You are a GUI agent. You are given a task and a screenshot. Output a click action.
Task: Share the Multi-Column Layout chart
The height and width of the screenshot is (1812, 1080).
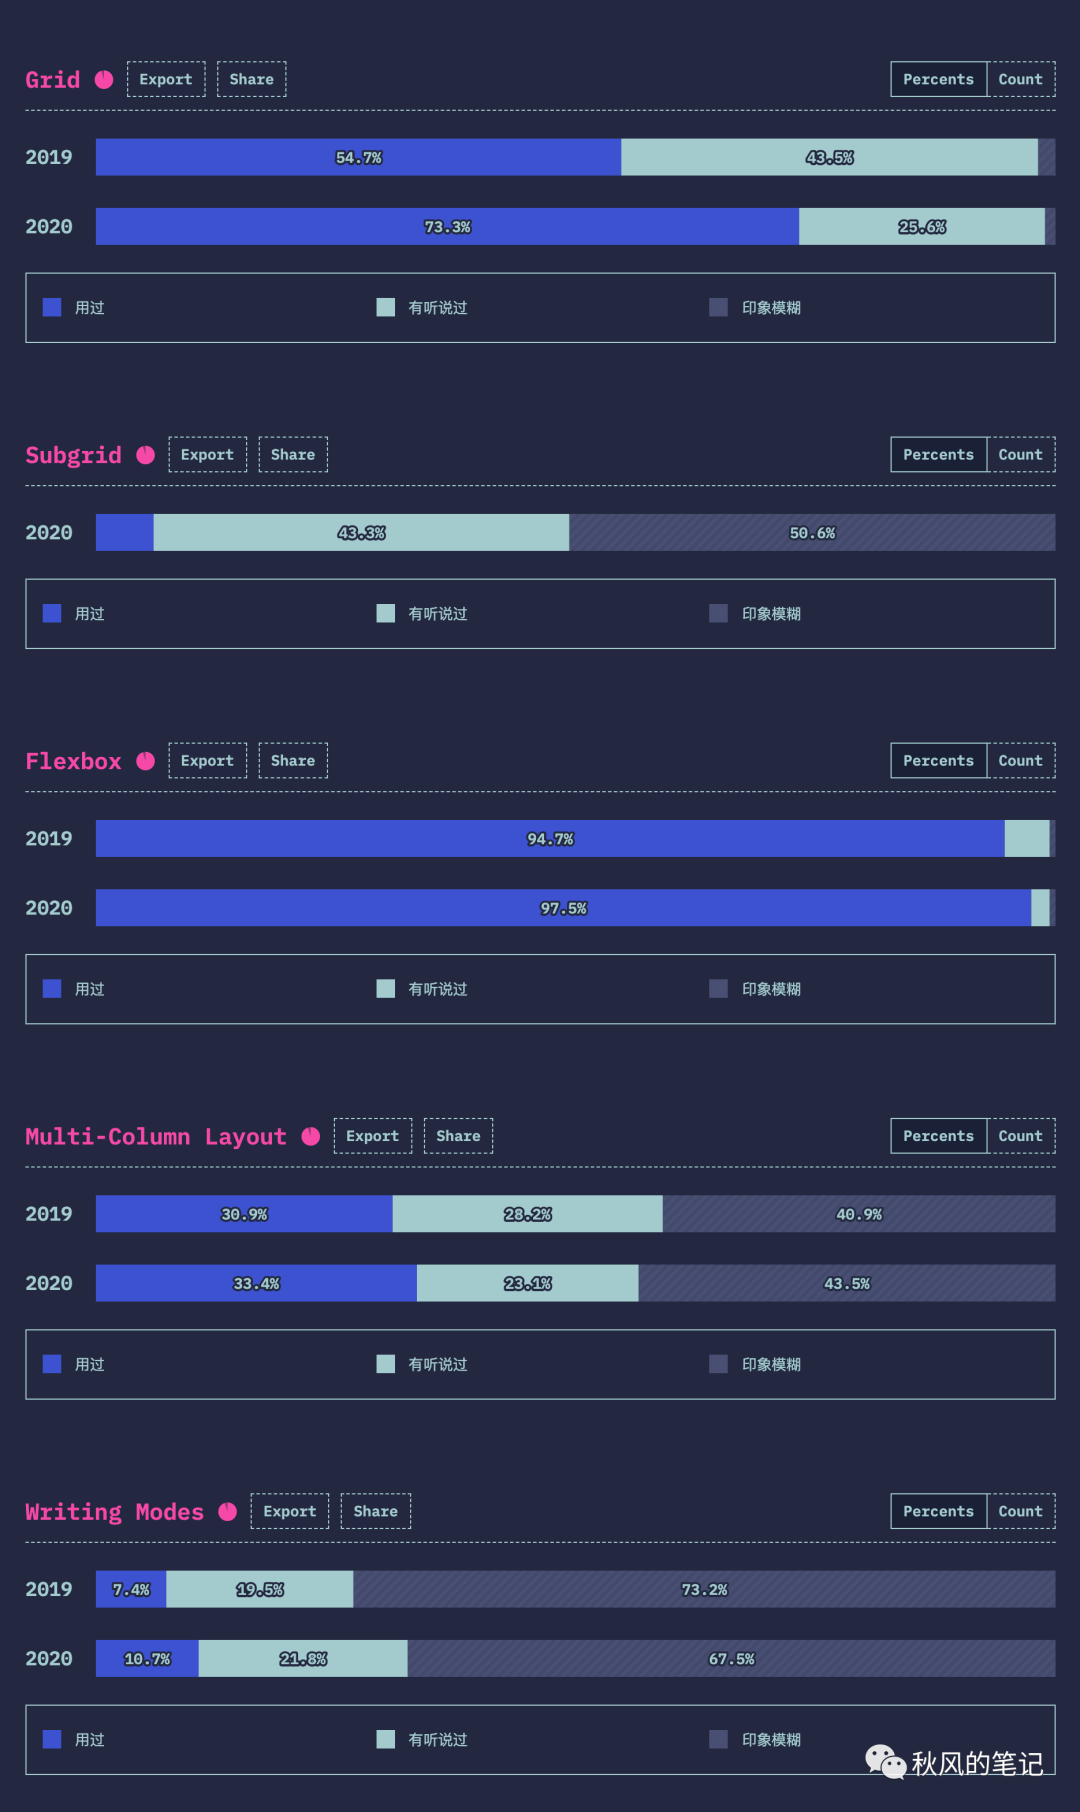[x=458, y=1136]
